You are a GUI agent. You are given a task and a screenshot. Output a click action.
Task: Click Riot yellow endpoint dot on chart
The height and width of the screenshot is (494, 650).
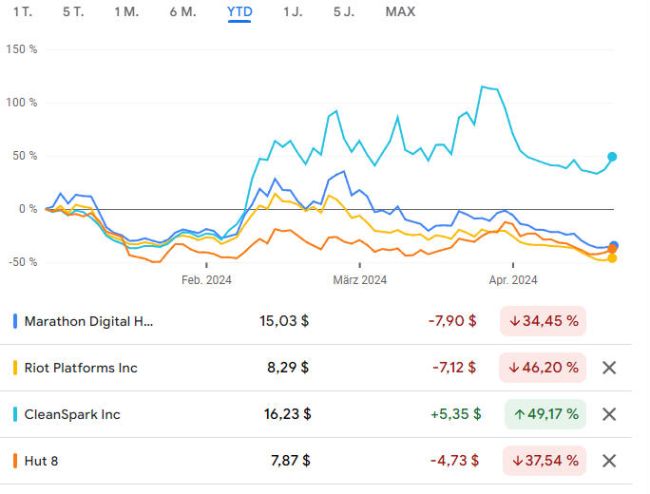[612, 258]
